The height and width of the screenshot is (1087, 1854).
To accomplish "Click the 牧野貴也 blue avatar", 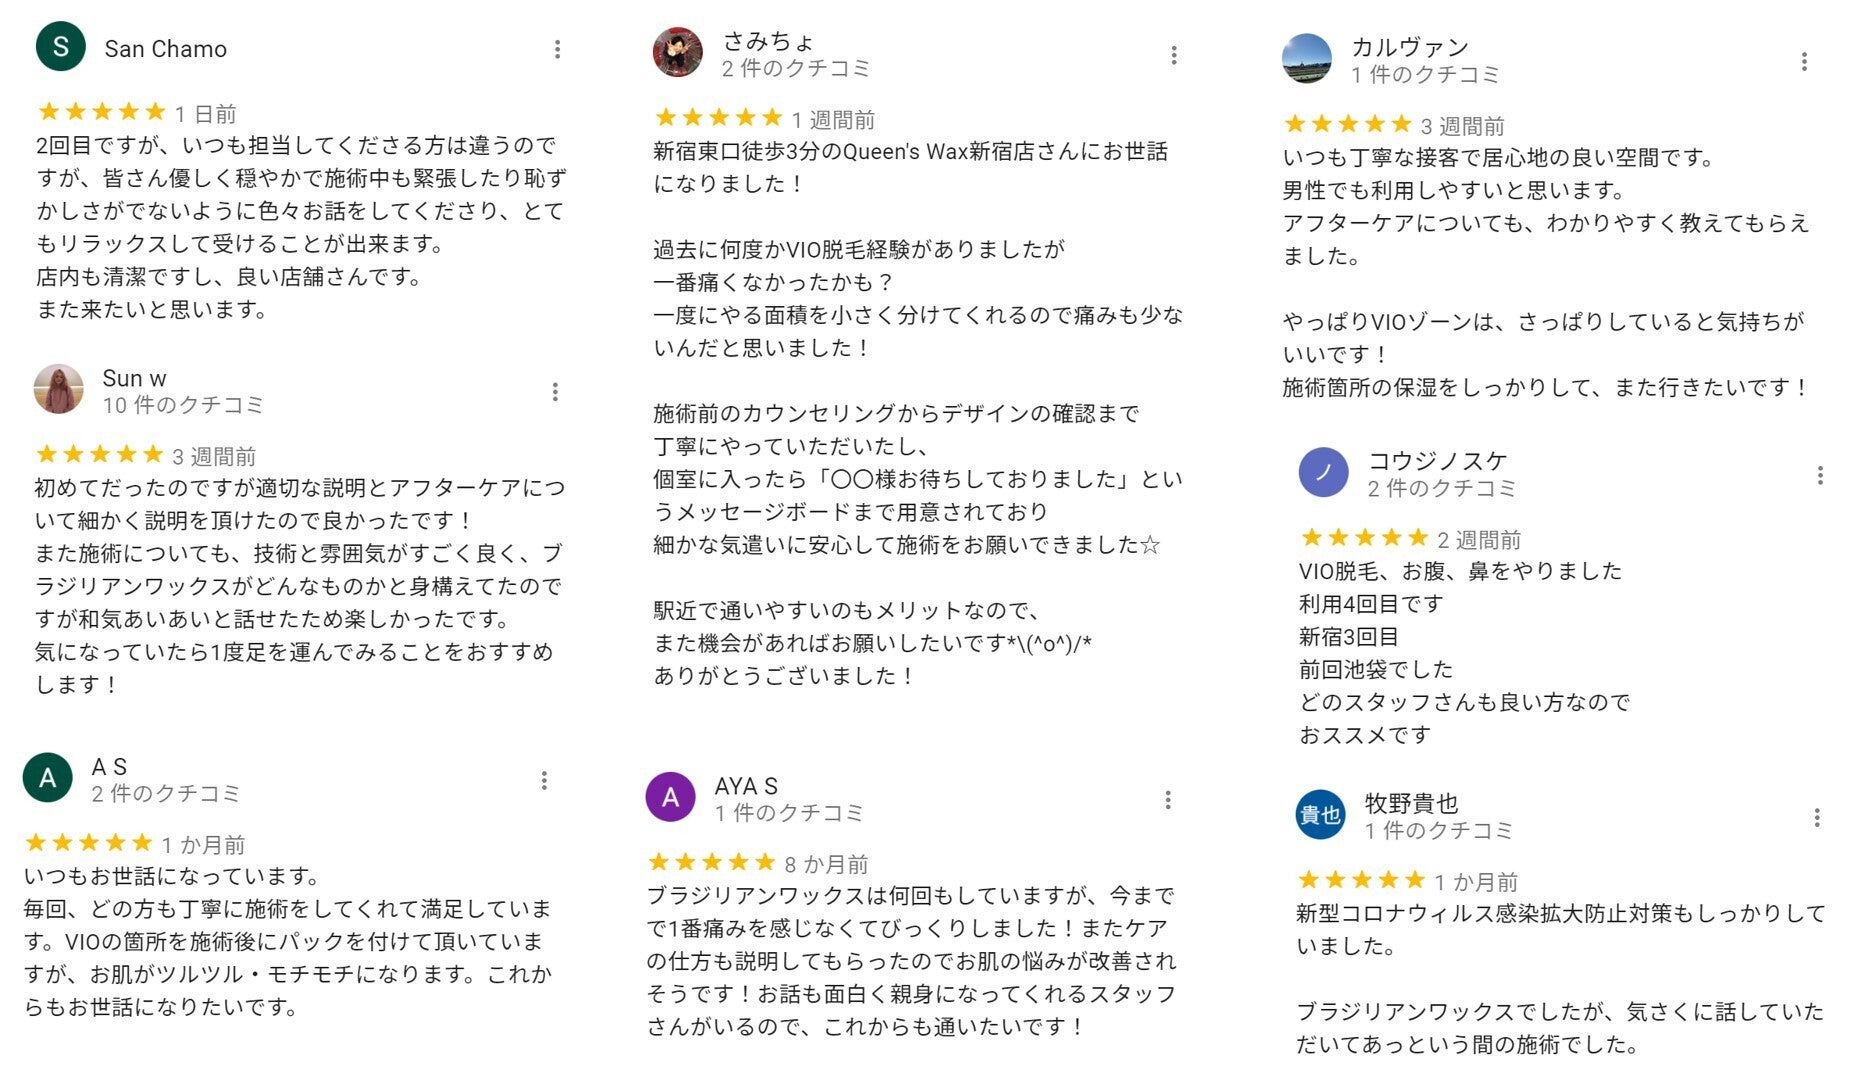I will pos(1320,815).
